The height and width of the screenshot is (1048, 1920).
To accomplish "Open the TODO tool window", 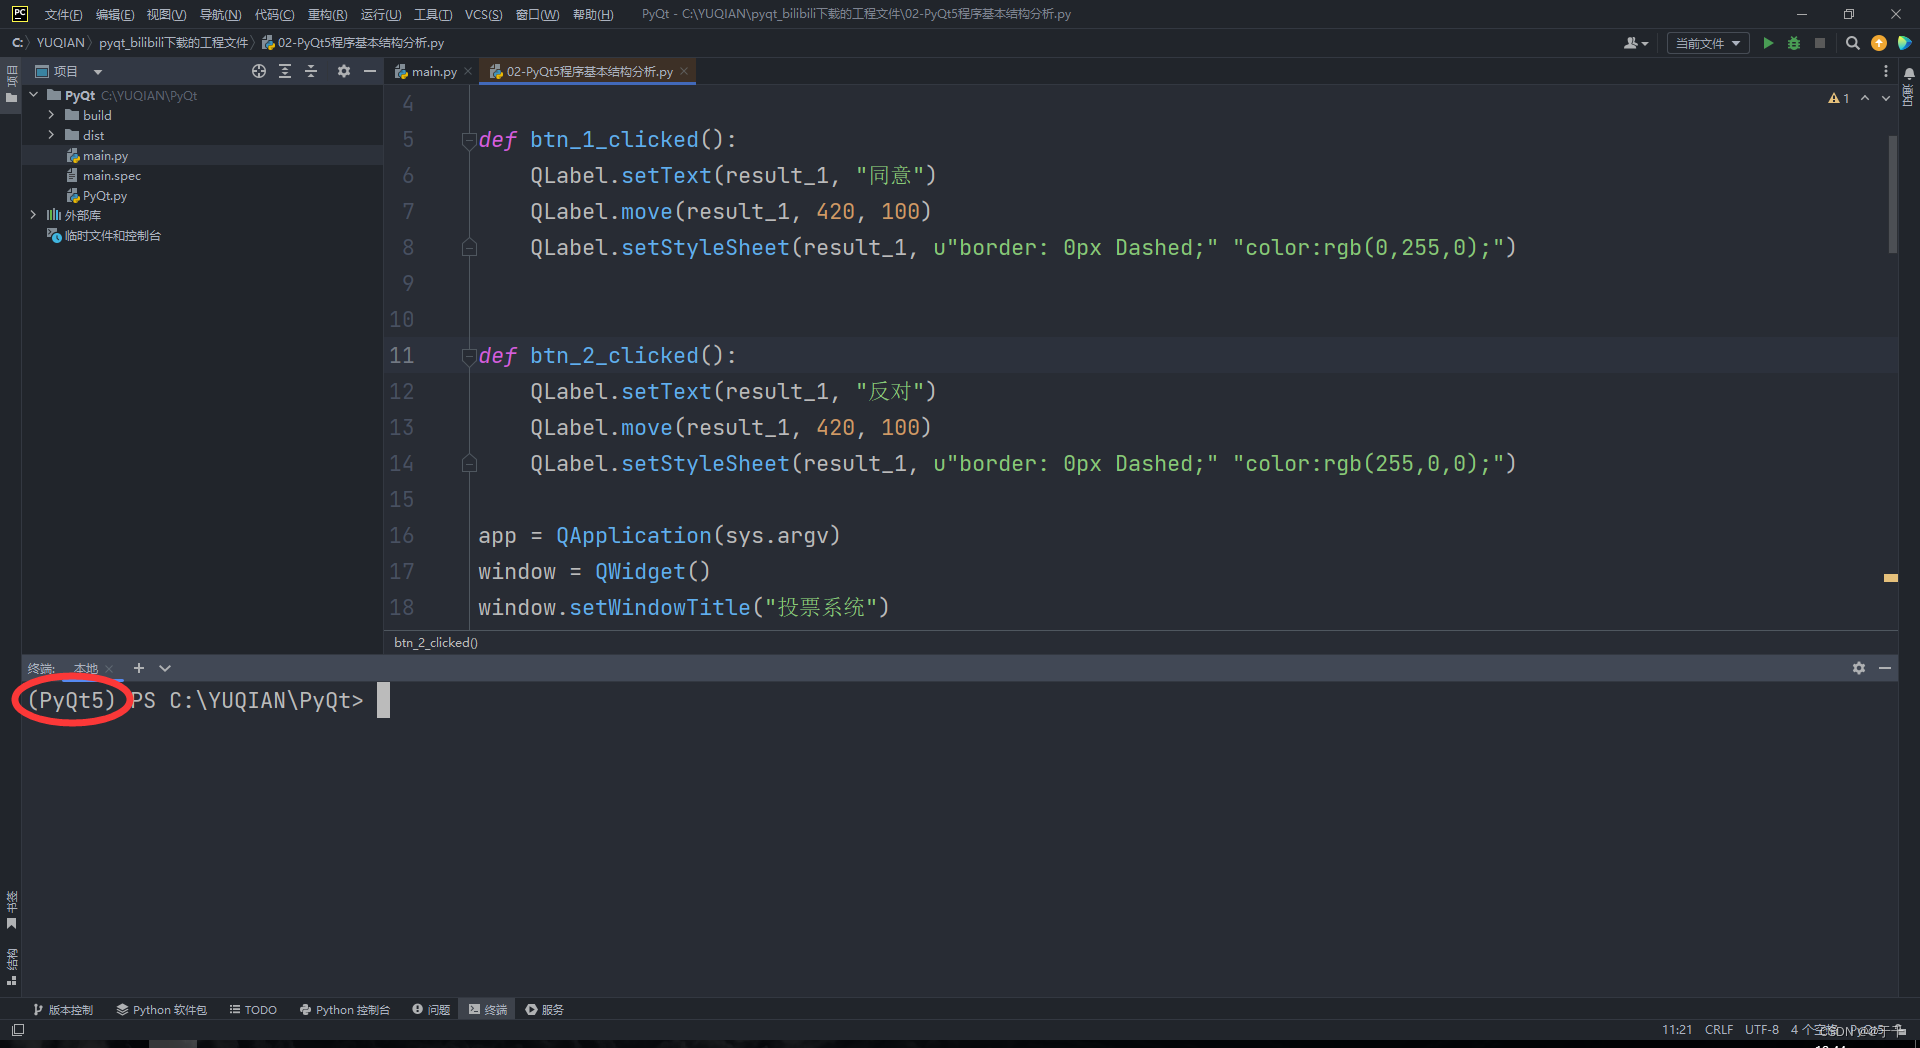I will point(253,1009).
